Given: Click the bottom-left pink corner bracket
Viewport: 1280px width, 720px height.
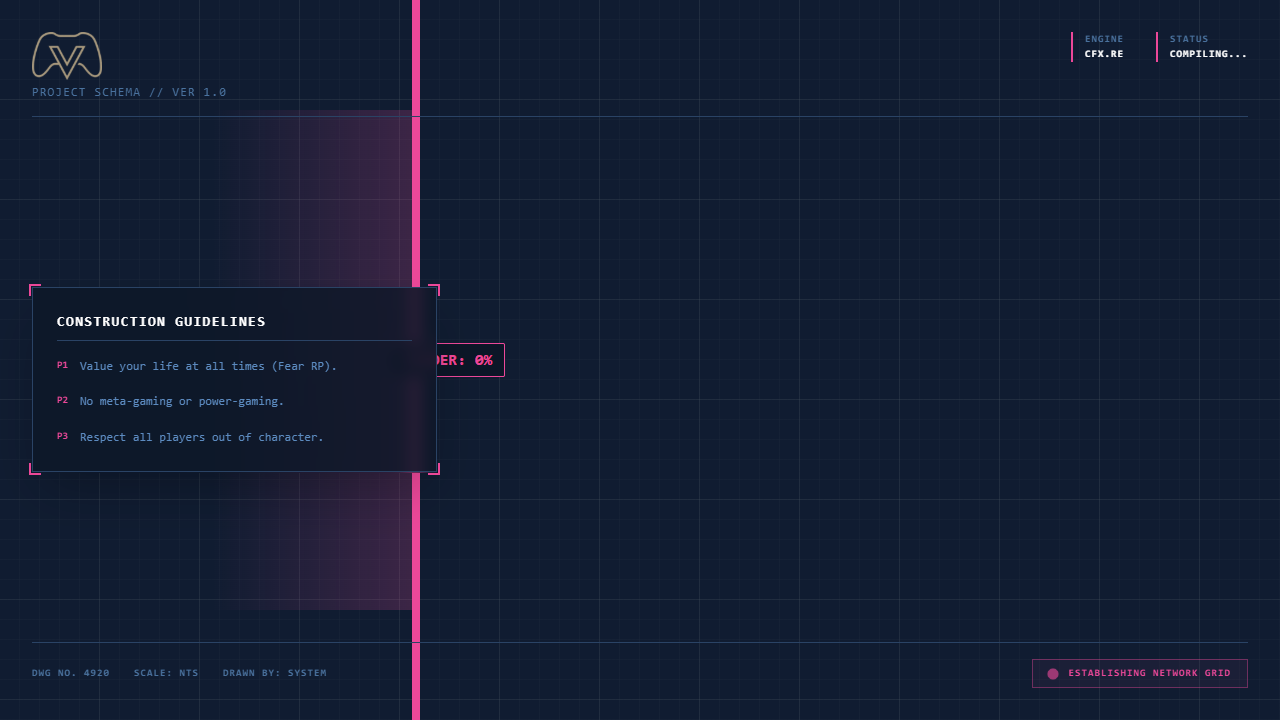Looking at the screenshot, I should [35, 469].
